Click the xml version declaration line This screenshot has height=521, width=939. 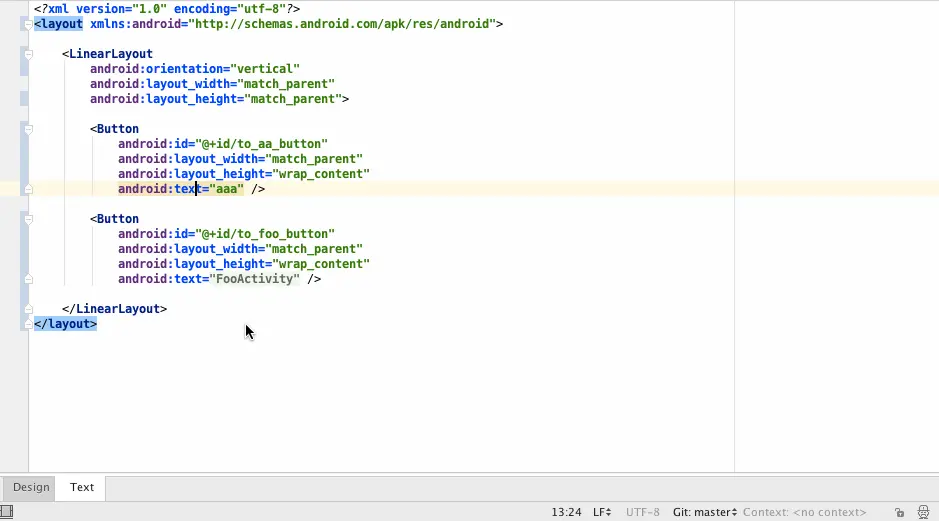(x=167, y=9)
